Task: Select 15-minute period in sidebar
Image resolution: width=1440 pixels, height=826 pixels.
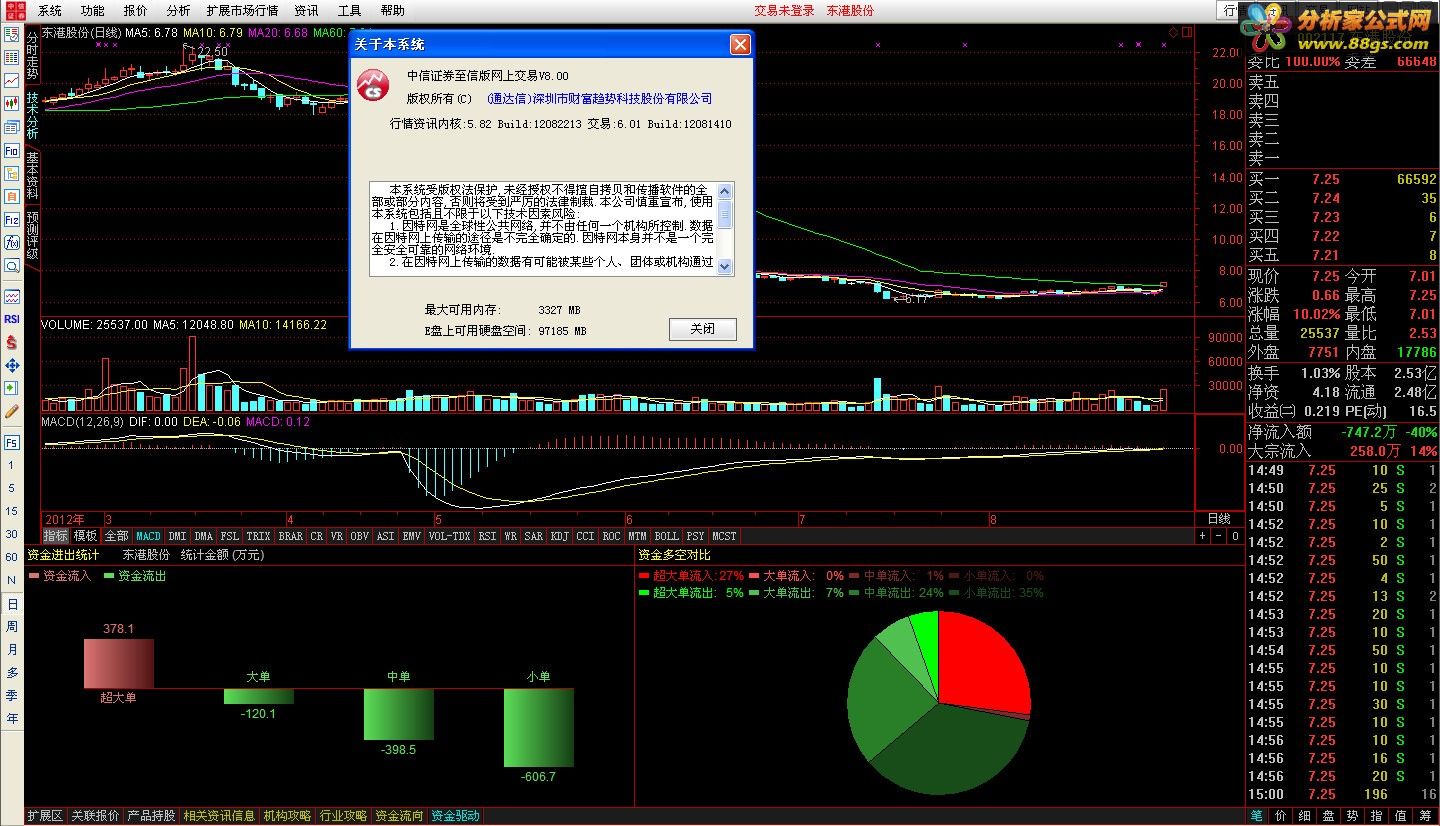Action: pyautogui.click(x=12, y=512)
